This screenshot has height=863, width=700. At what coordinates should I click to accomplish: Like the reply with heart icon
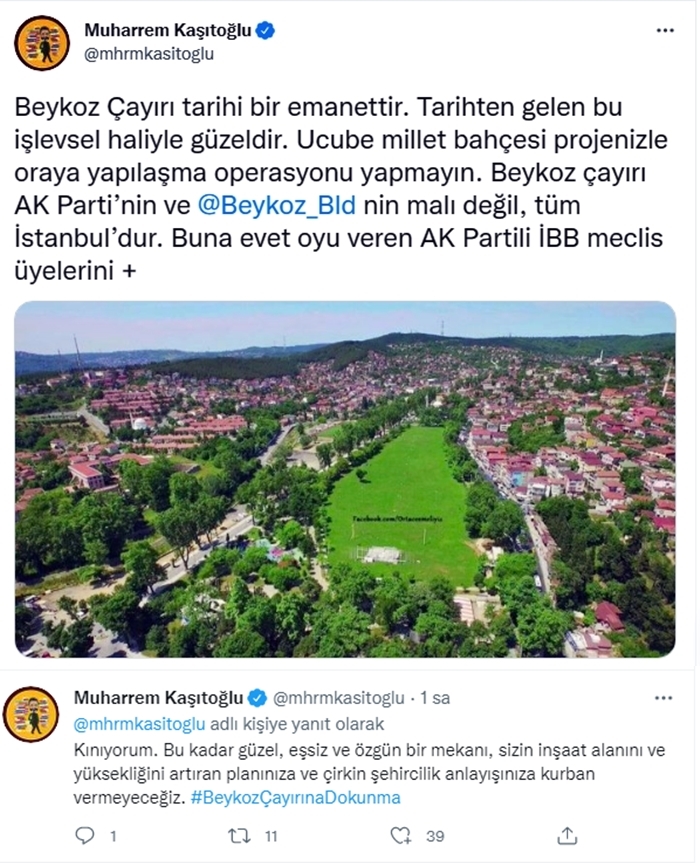coord(401,836)
